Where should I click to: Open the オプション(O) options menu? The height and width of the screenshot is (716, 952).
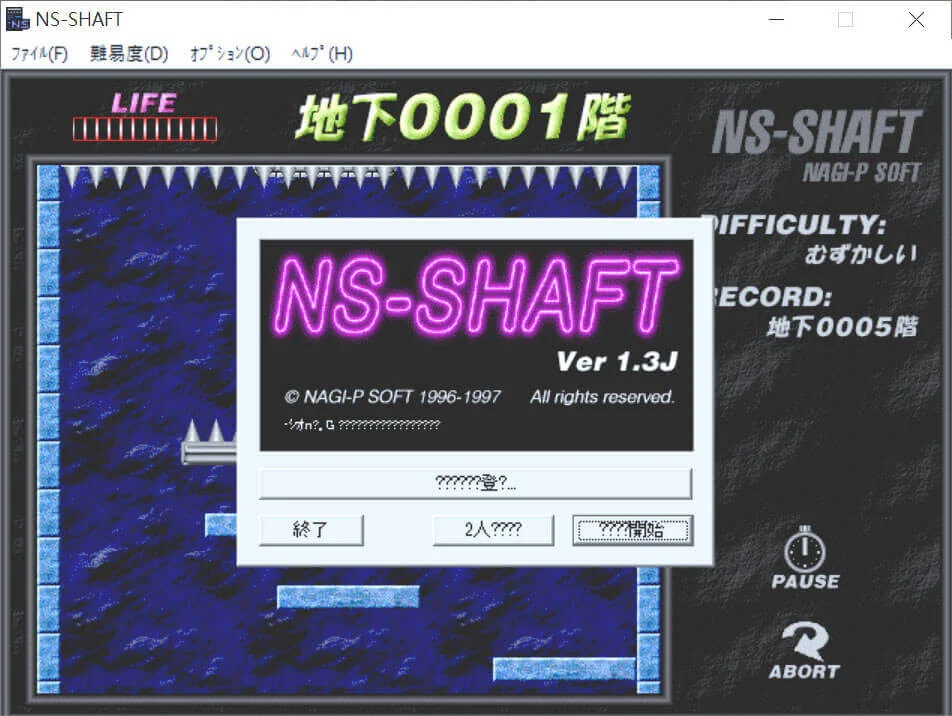230,54
